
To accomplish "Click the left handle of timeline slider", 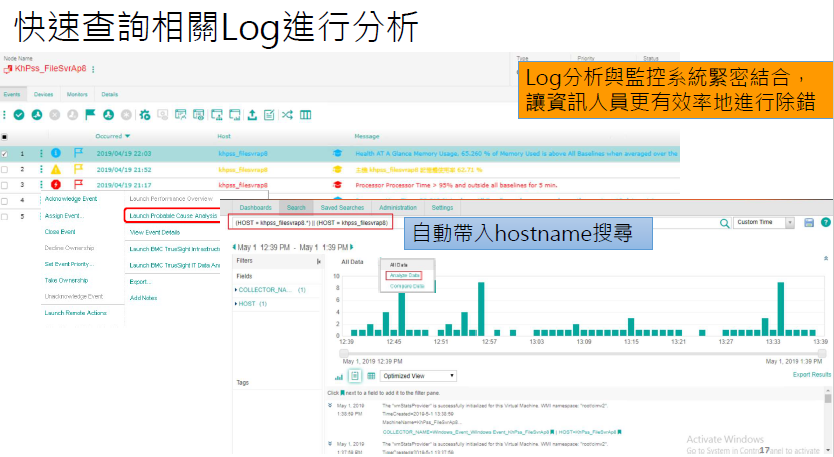I will (344, 353).
